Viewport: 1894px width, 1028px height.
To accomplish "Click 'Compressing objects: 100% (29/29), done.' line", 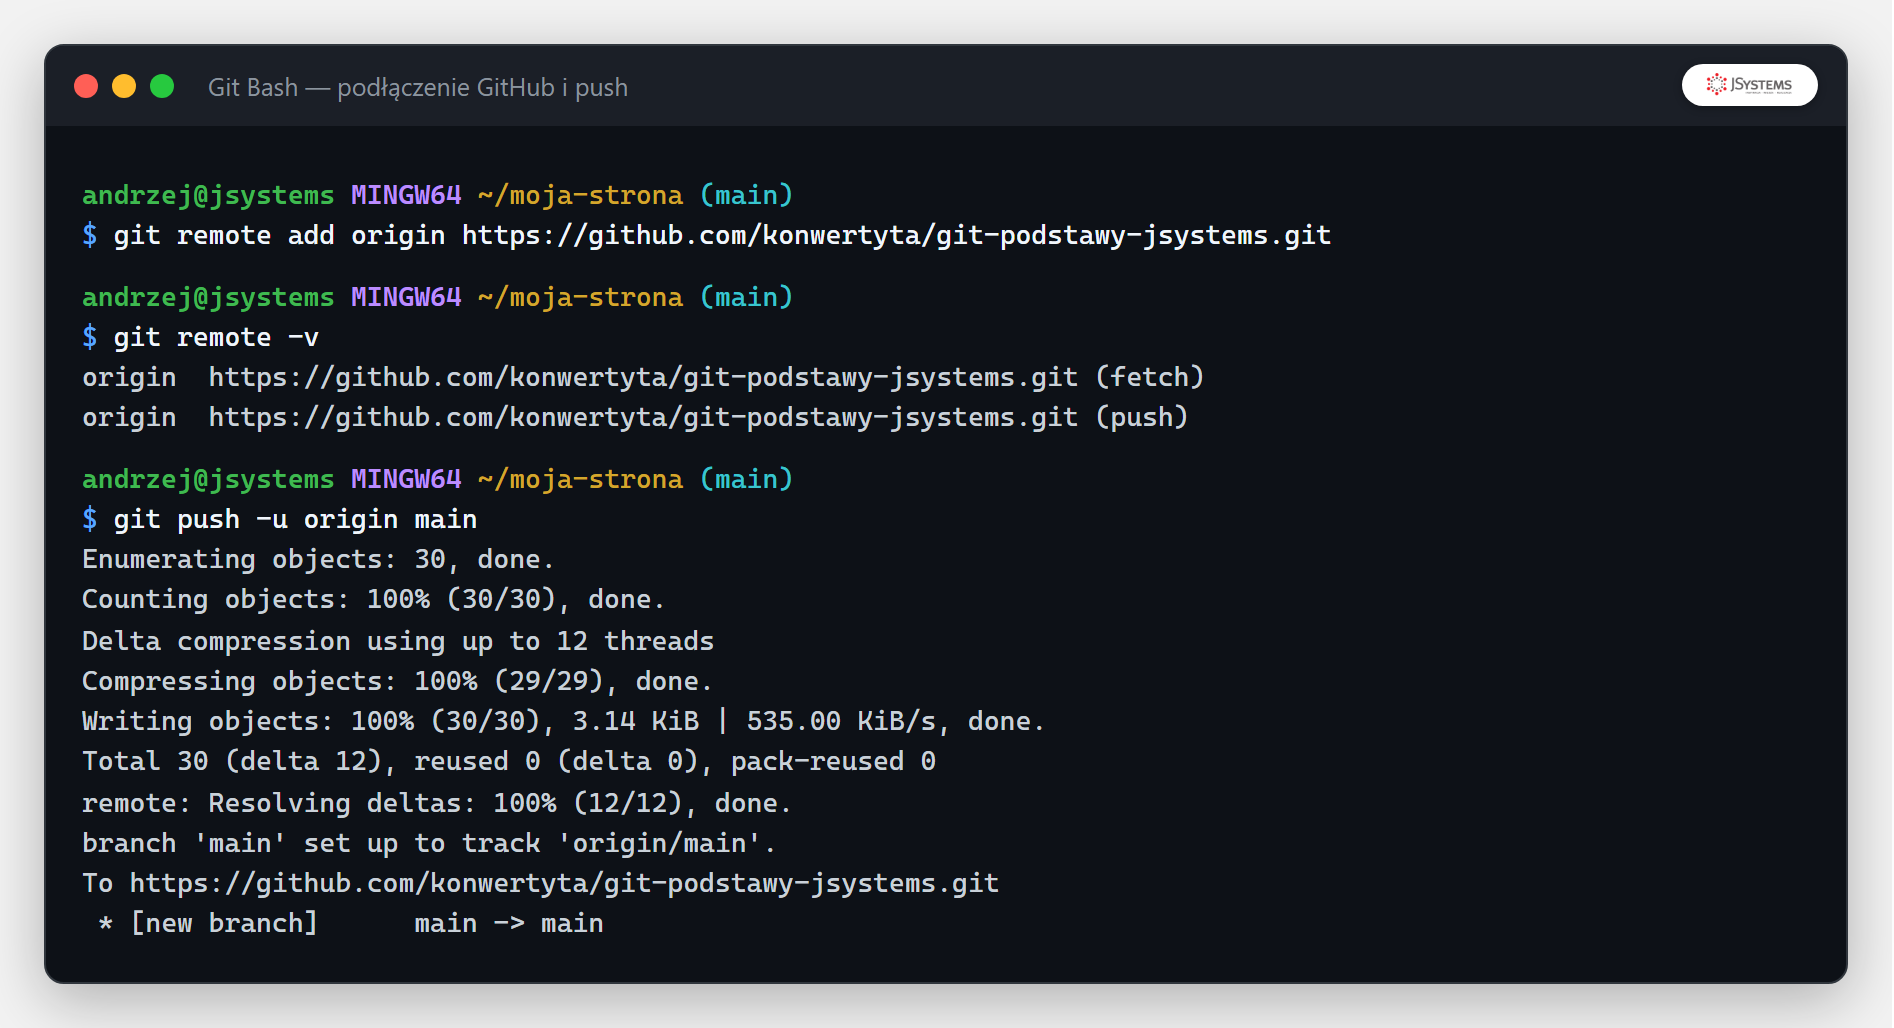I will point(397,682).
